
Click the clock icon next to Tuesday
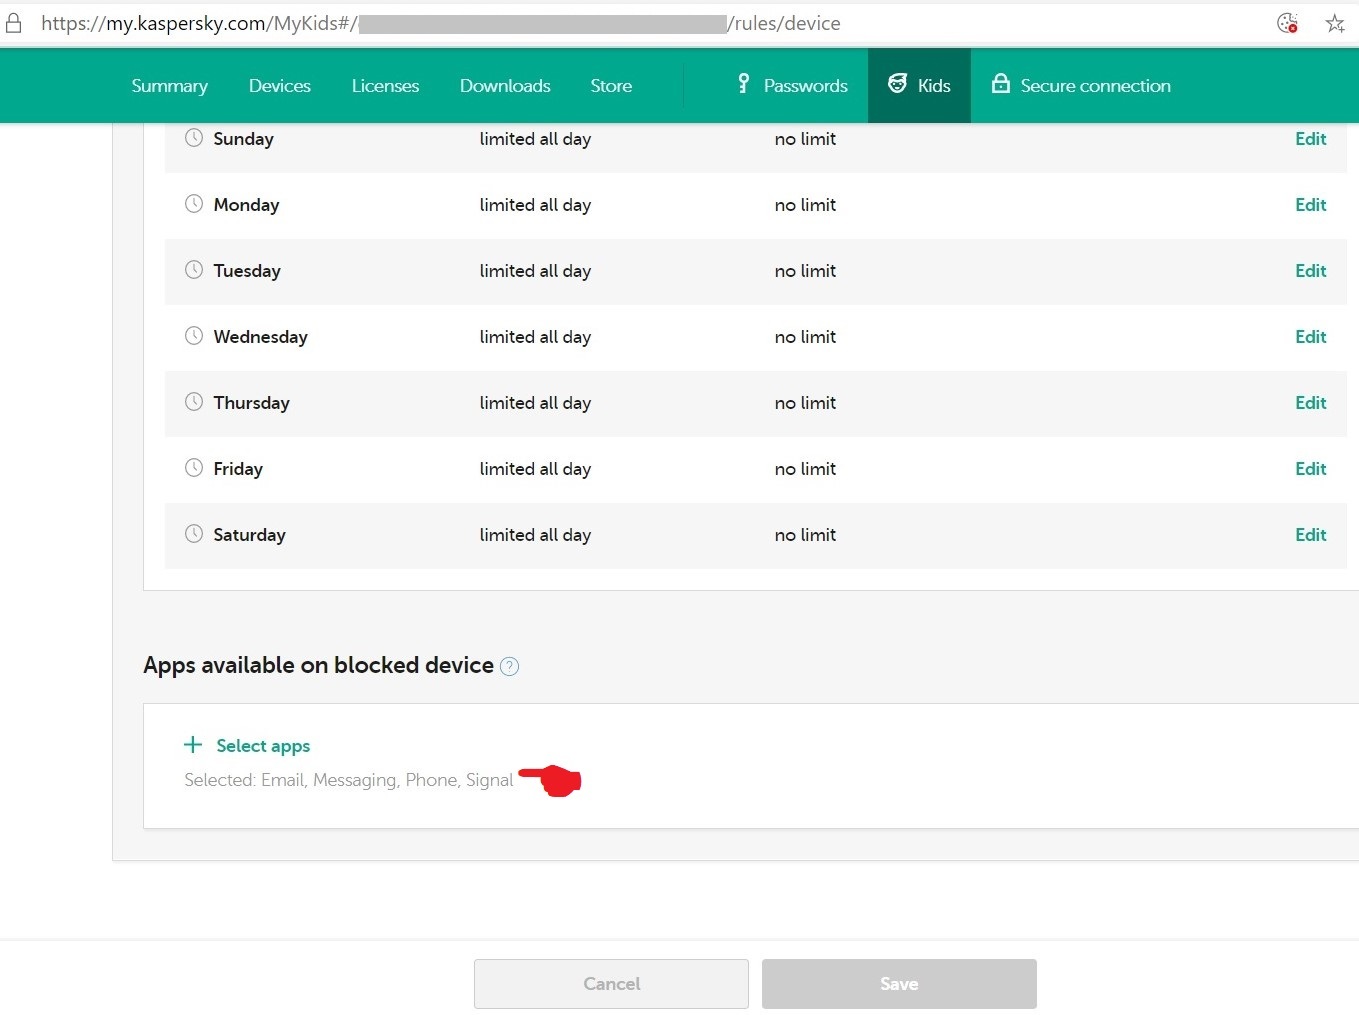194,270
